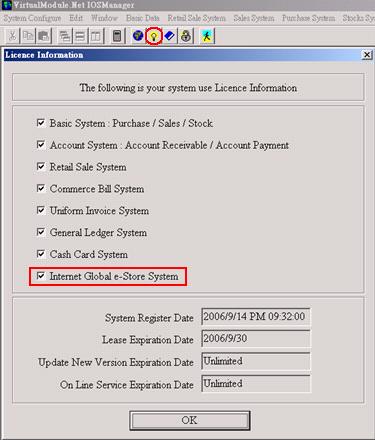Click the Tile vertically toolbar icon
Screen dimensions: 375x440
click(96, 36)
